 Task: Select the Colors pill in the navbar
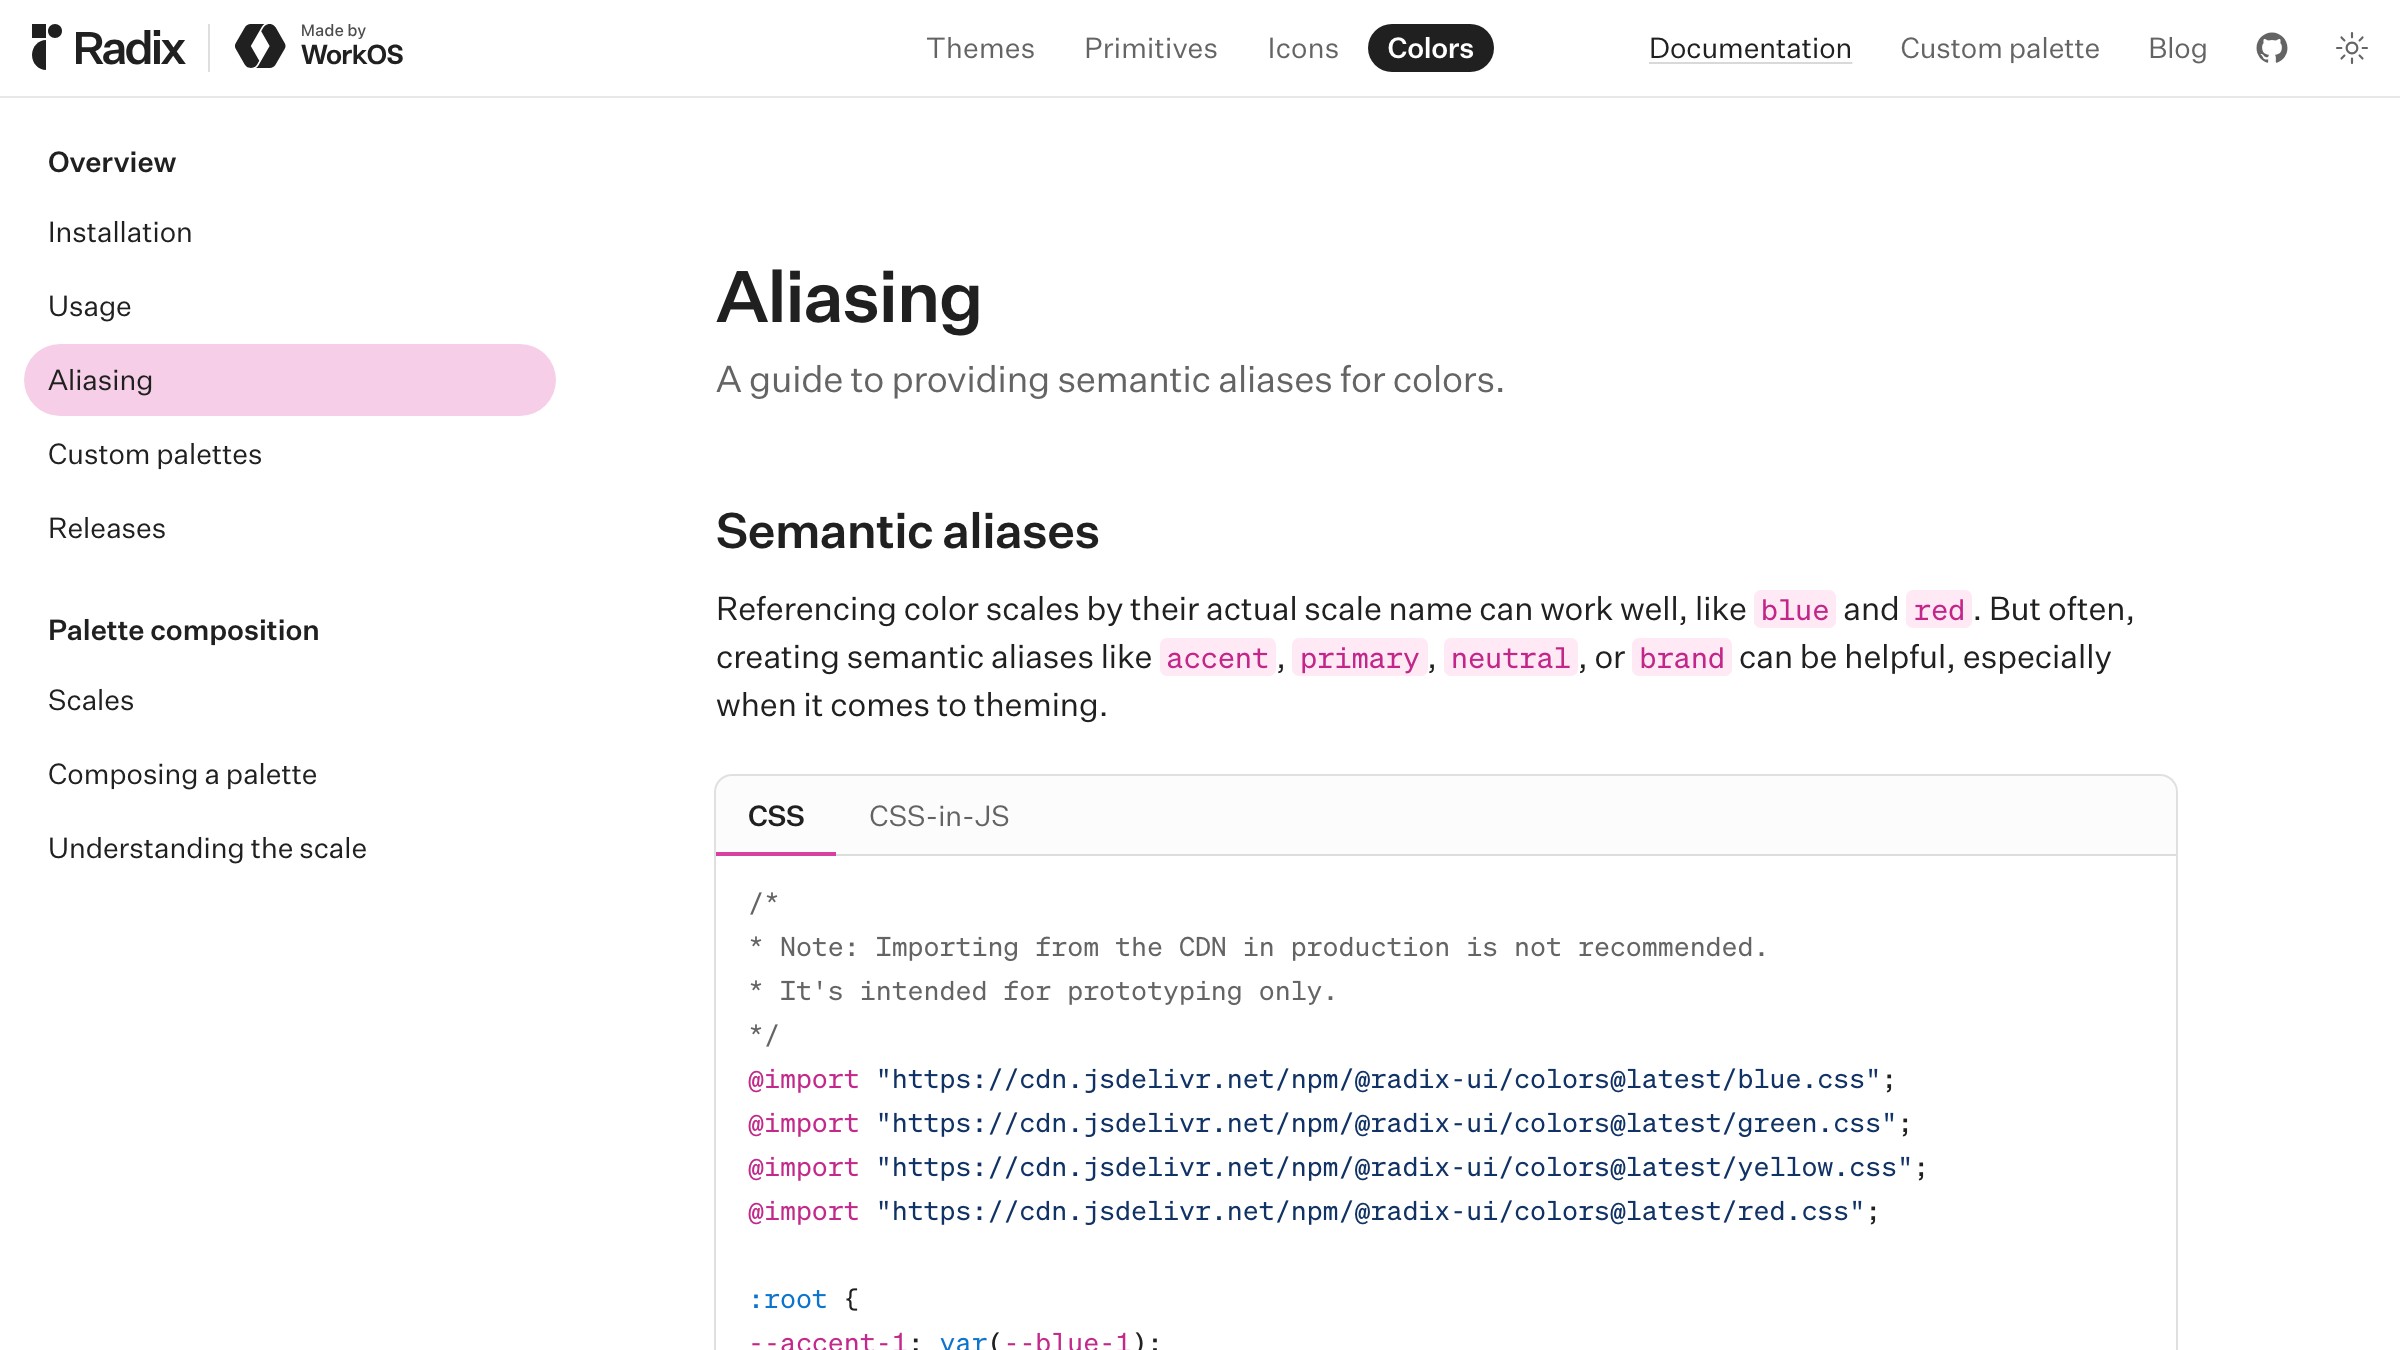1430,47
